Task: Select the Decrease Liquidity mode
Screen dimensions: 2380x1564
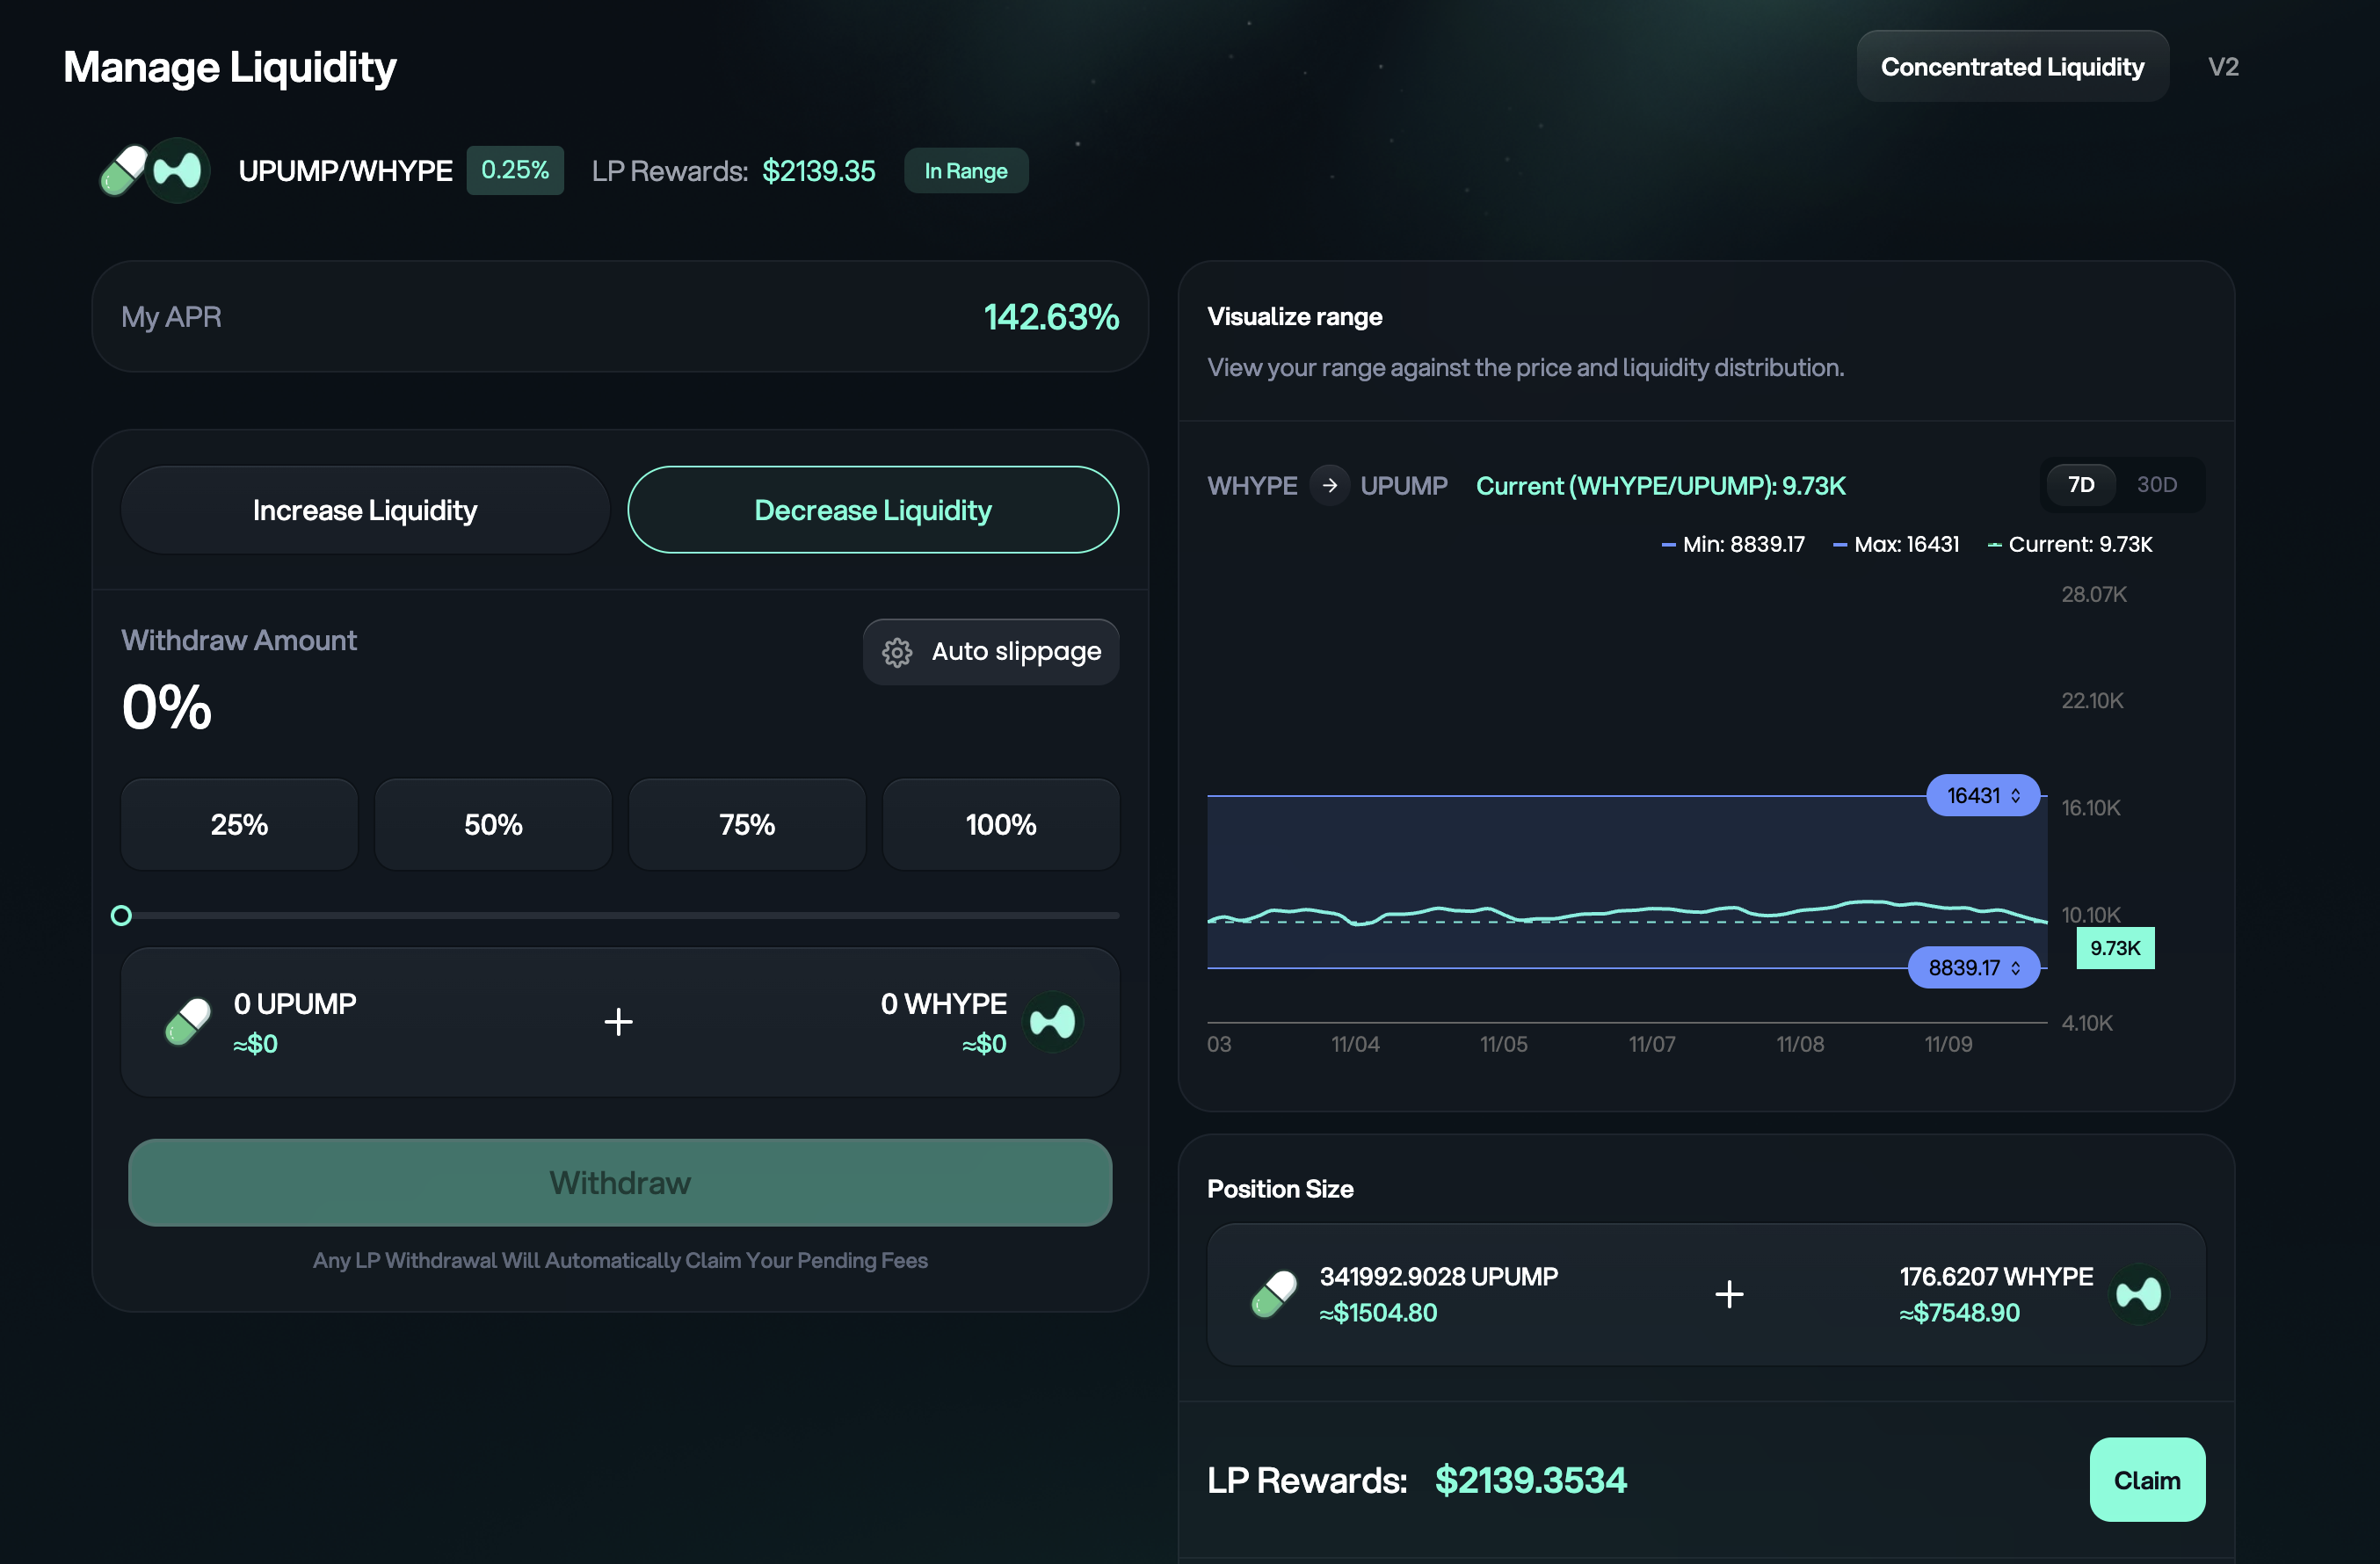Action: click(x=872, y=510)
